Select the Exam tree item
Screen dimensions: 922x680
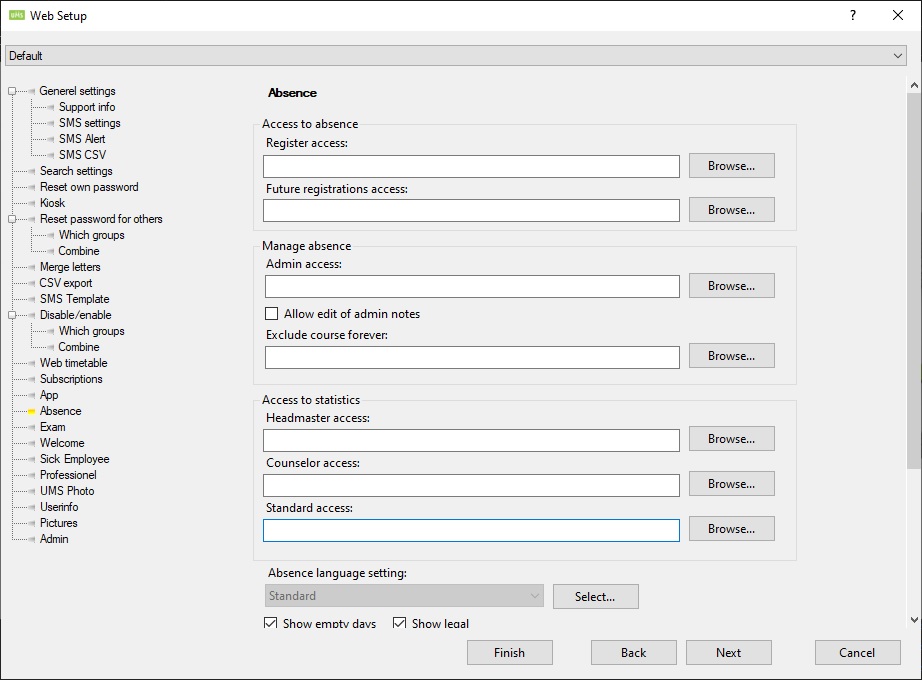pos(52,427)
